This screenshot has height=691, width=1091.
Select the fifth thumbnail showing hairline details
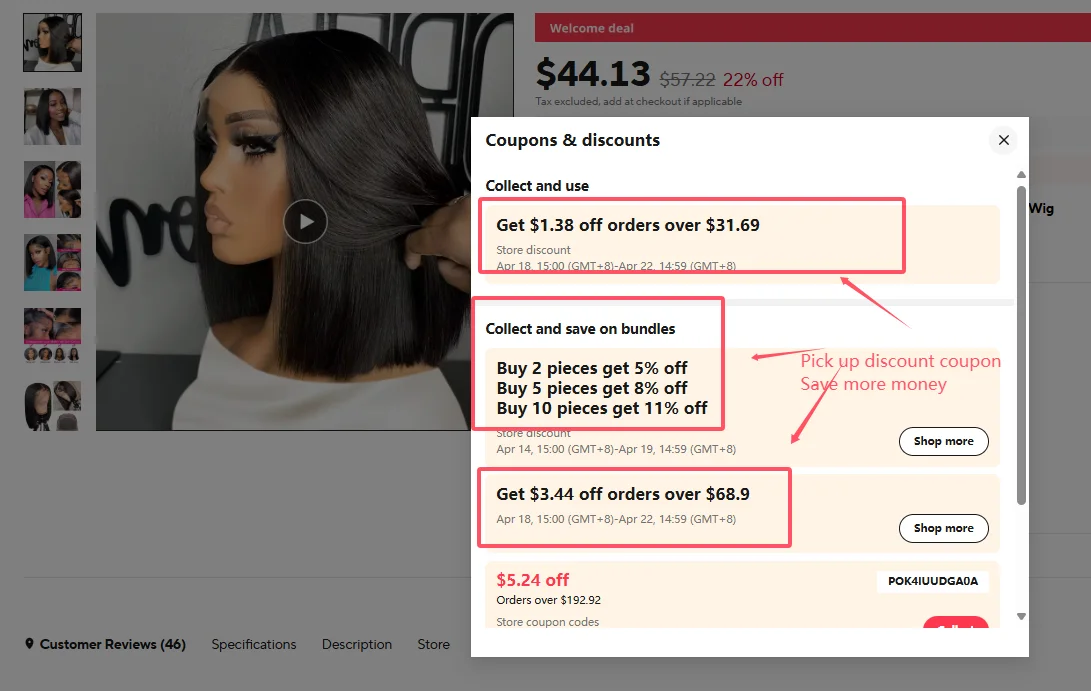[52, 335]
